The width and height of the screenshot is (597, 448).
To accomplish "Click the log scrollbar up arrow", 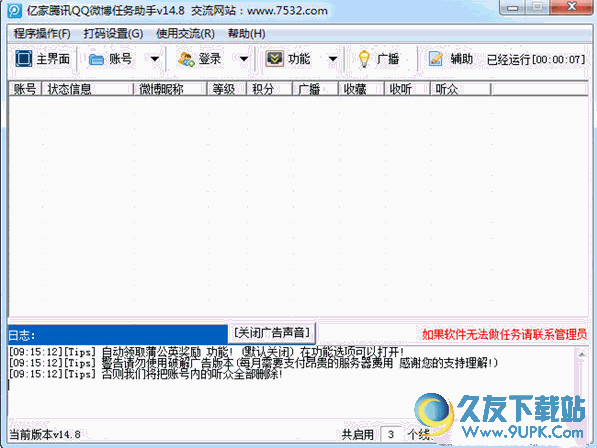I will [581, 354].
